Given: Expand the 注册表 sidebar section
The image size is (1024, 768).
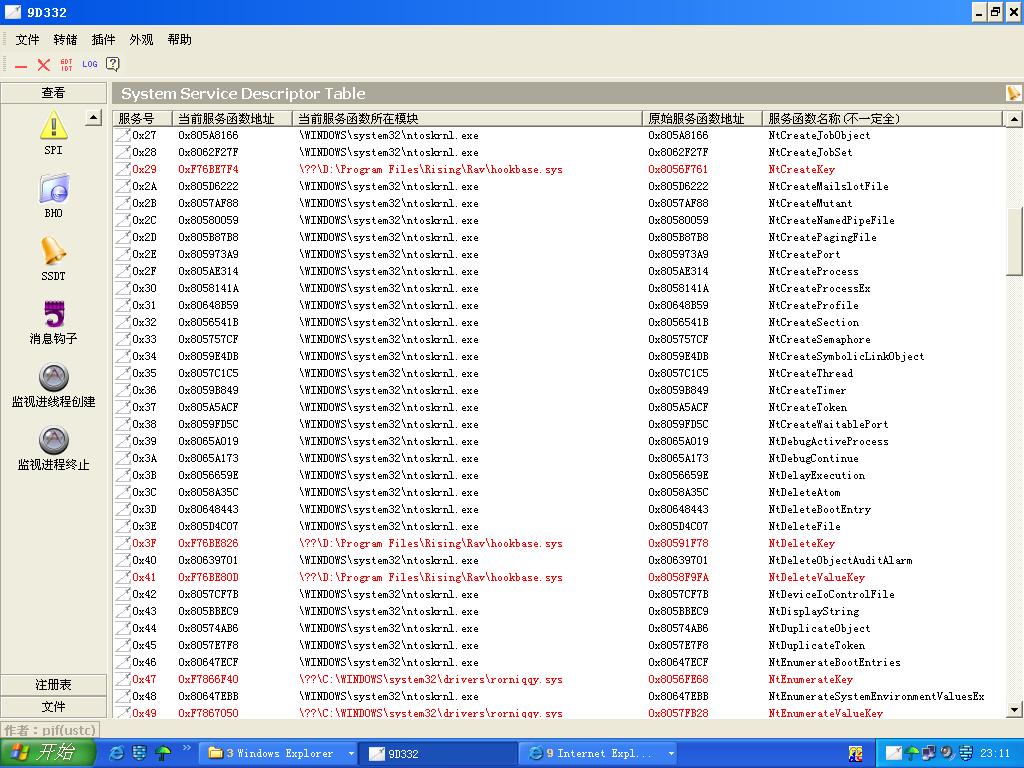Looking at the screenshot, I should 53,685.
